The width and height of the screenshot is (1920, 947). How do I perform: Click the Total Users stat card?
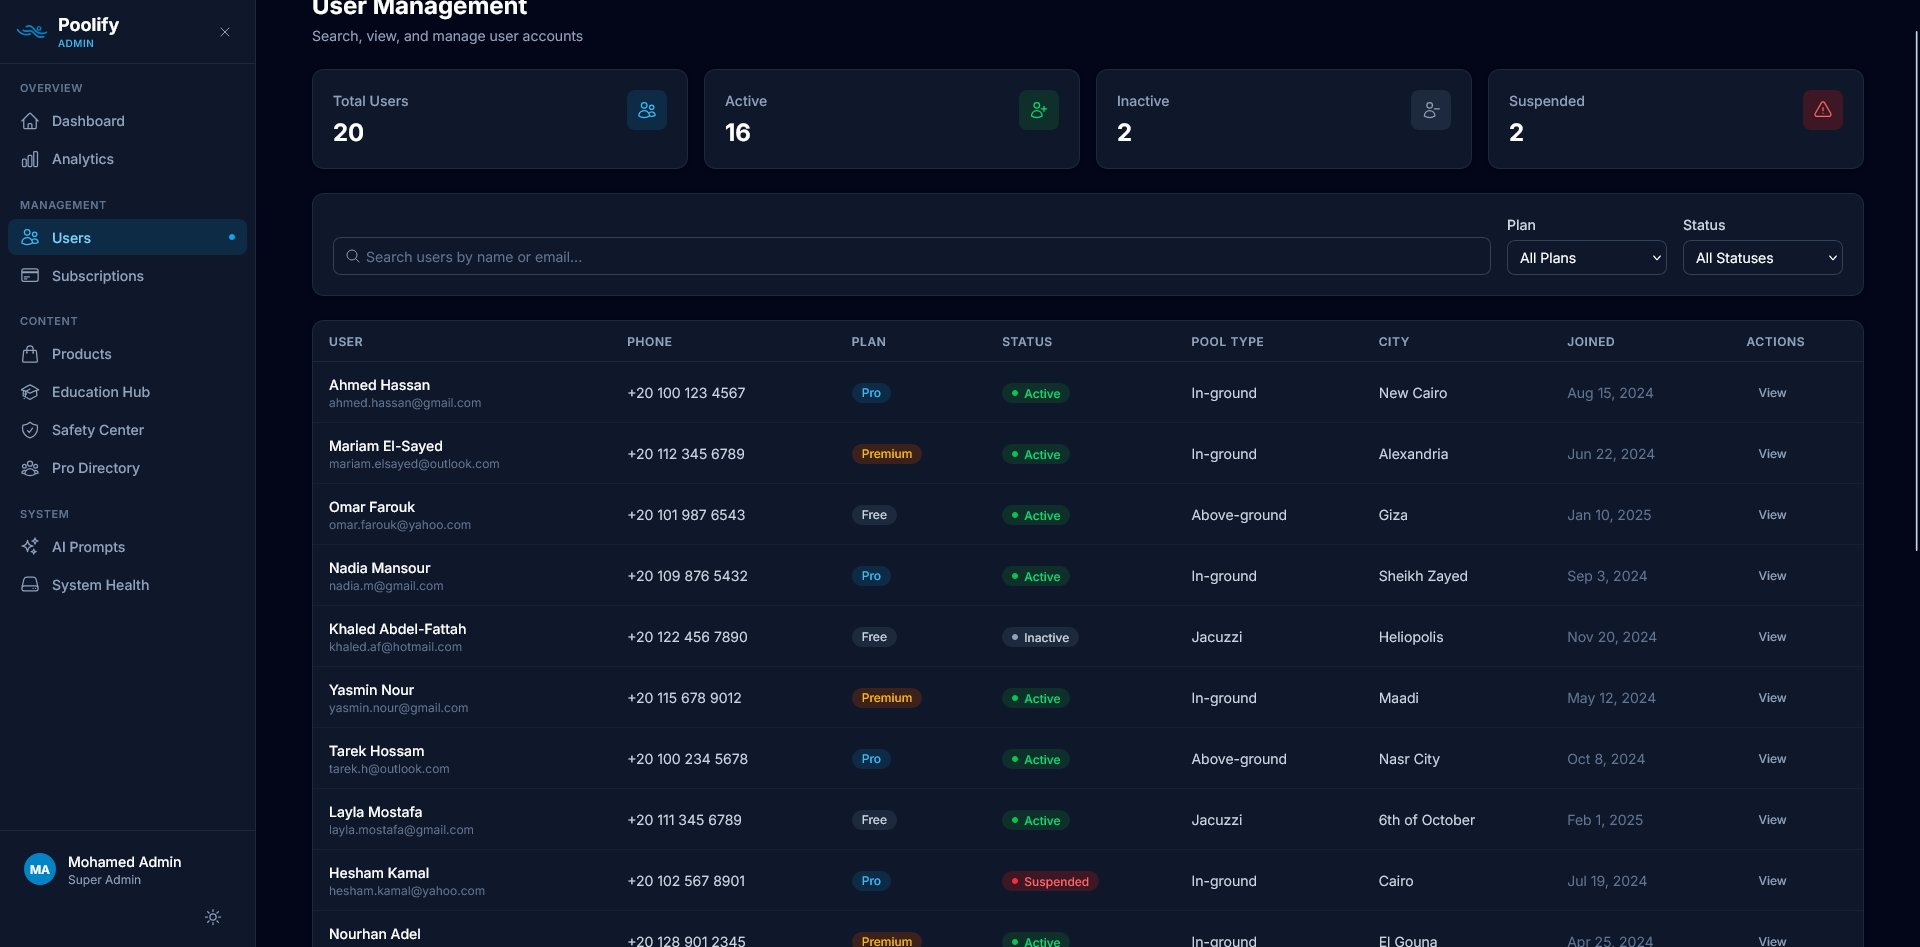tap(500, 119)
